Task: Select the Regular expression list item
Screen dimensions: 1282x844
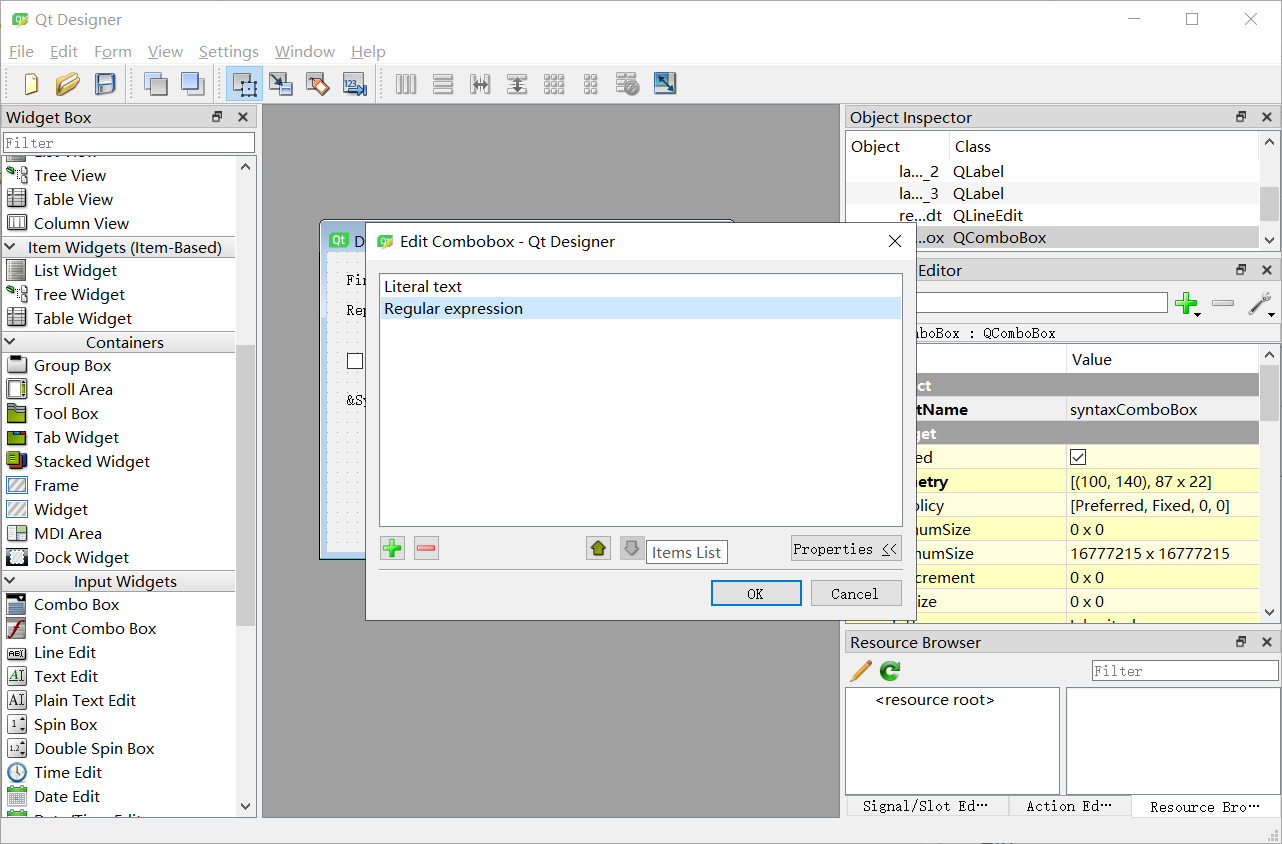Action: 641,309
